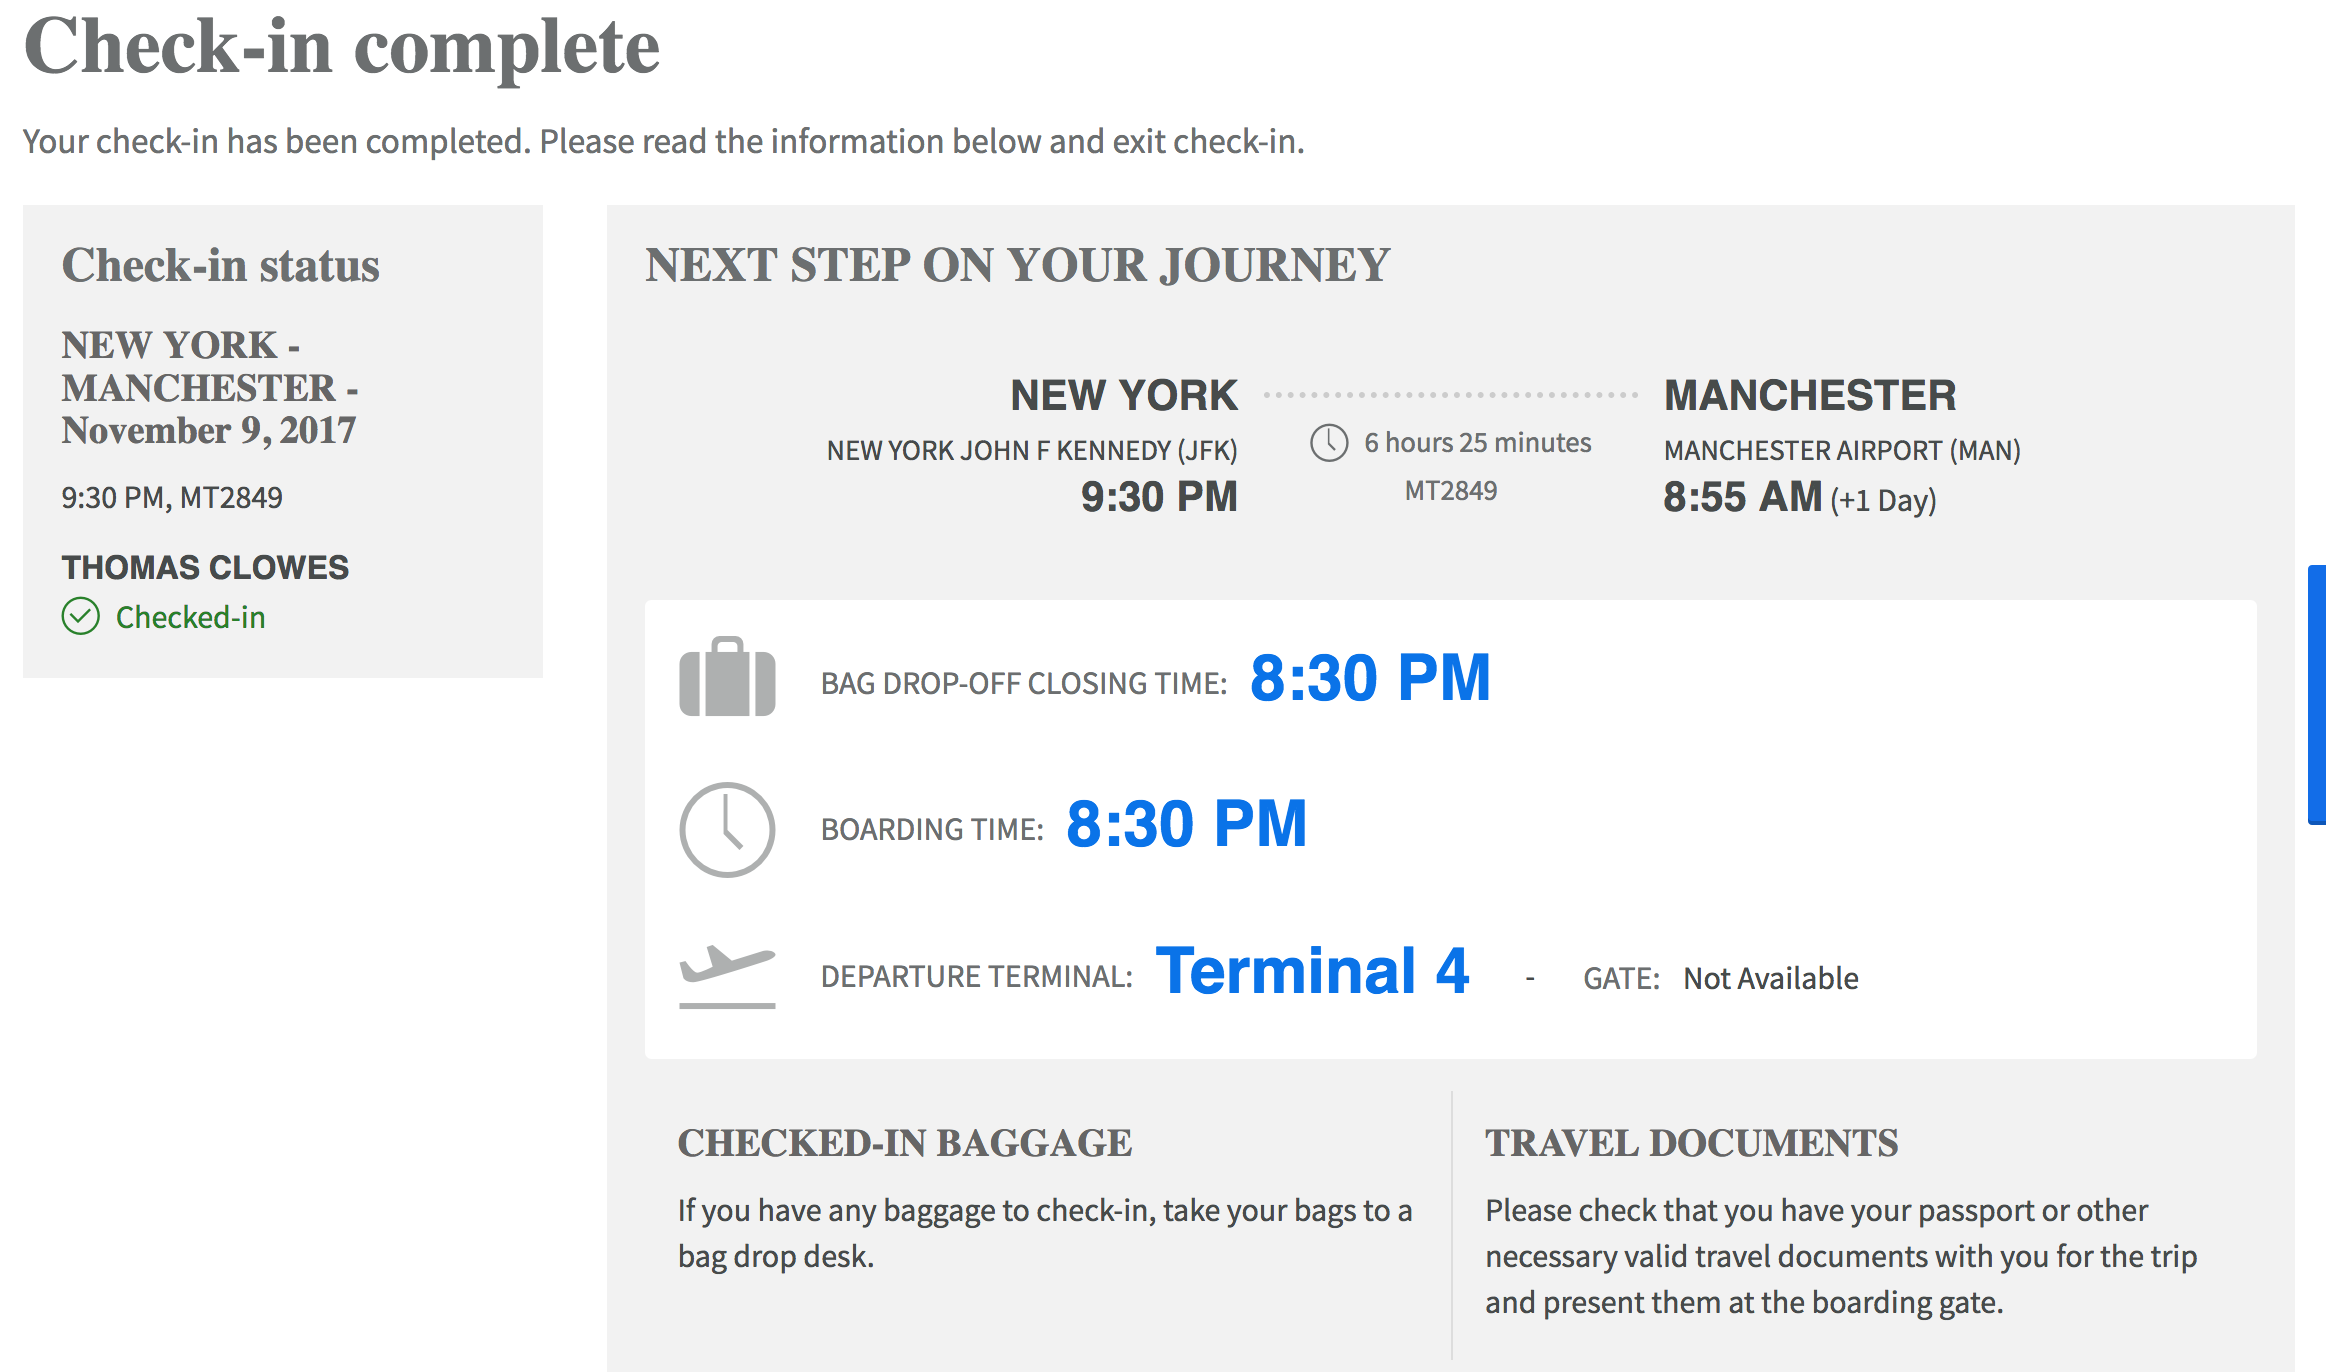
Task: Click the Checked-in status label
Action: click(x=191, y=617)
